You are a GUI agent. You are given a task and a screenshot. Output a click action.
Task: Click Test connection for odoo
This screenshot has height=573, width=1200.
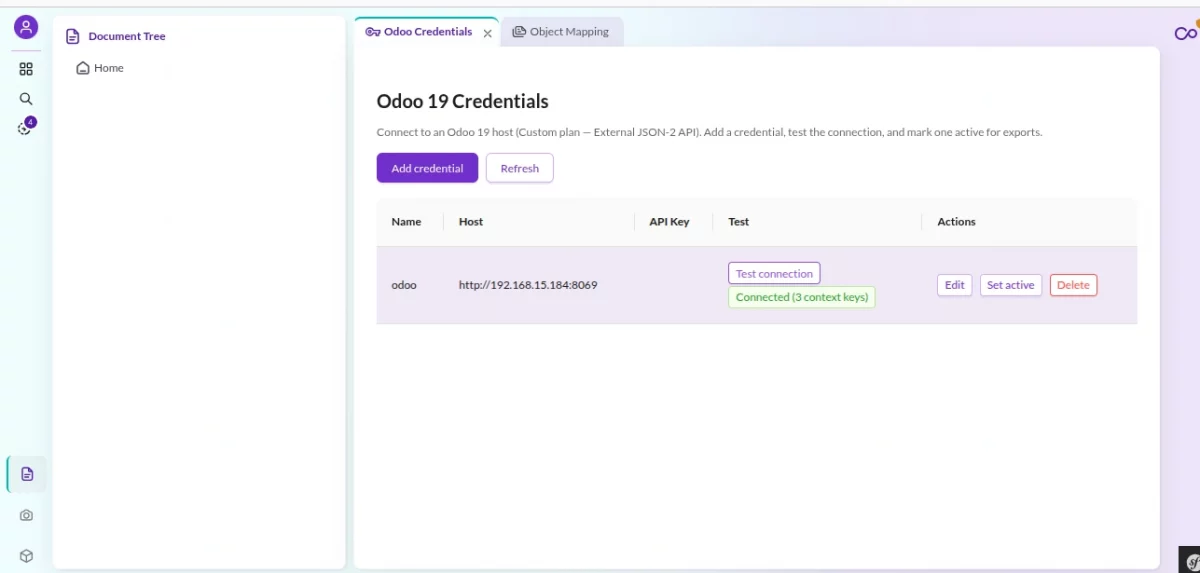coord(774,274)
